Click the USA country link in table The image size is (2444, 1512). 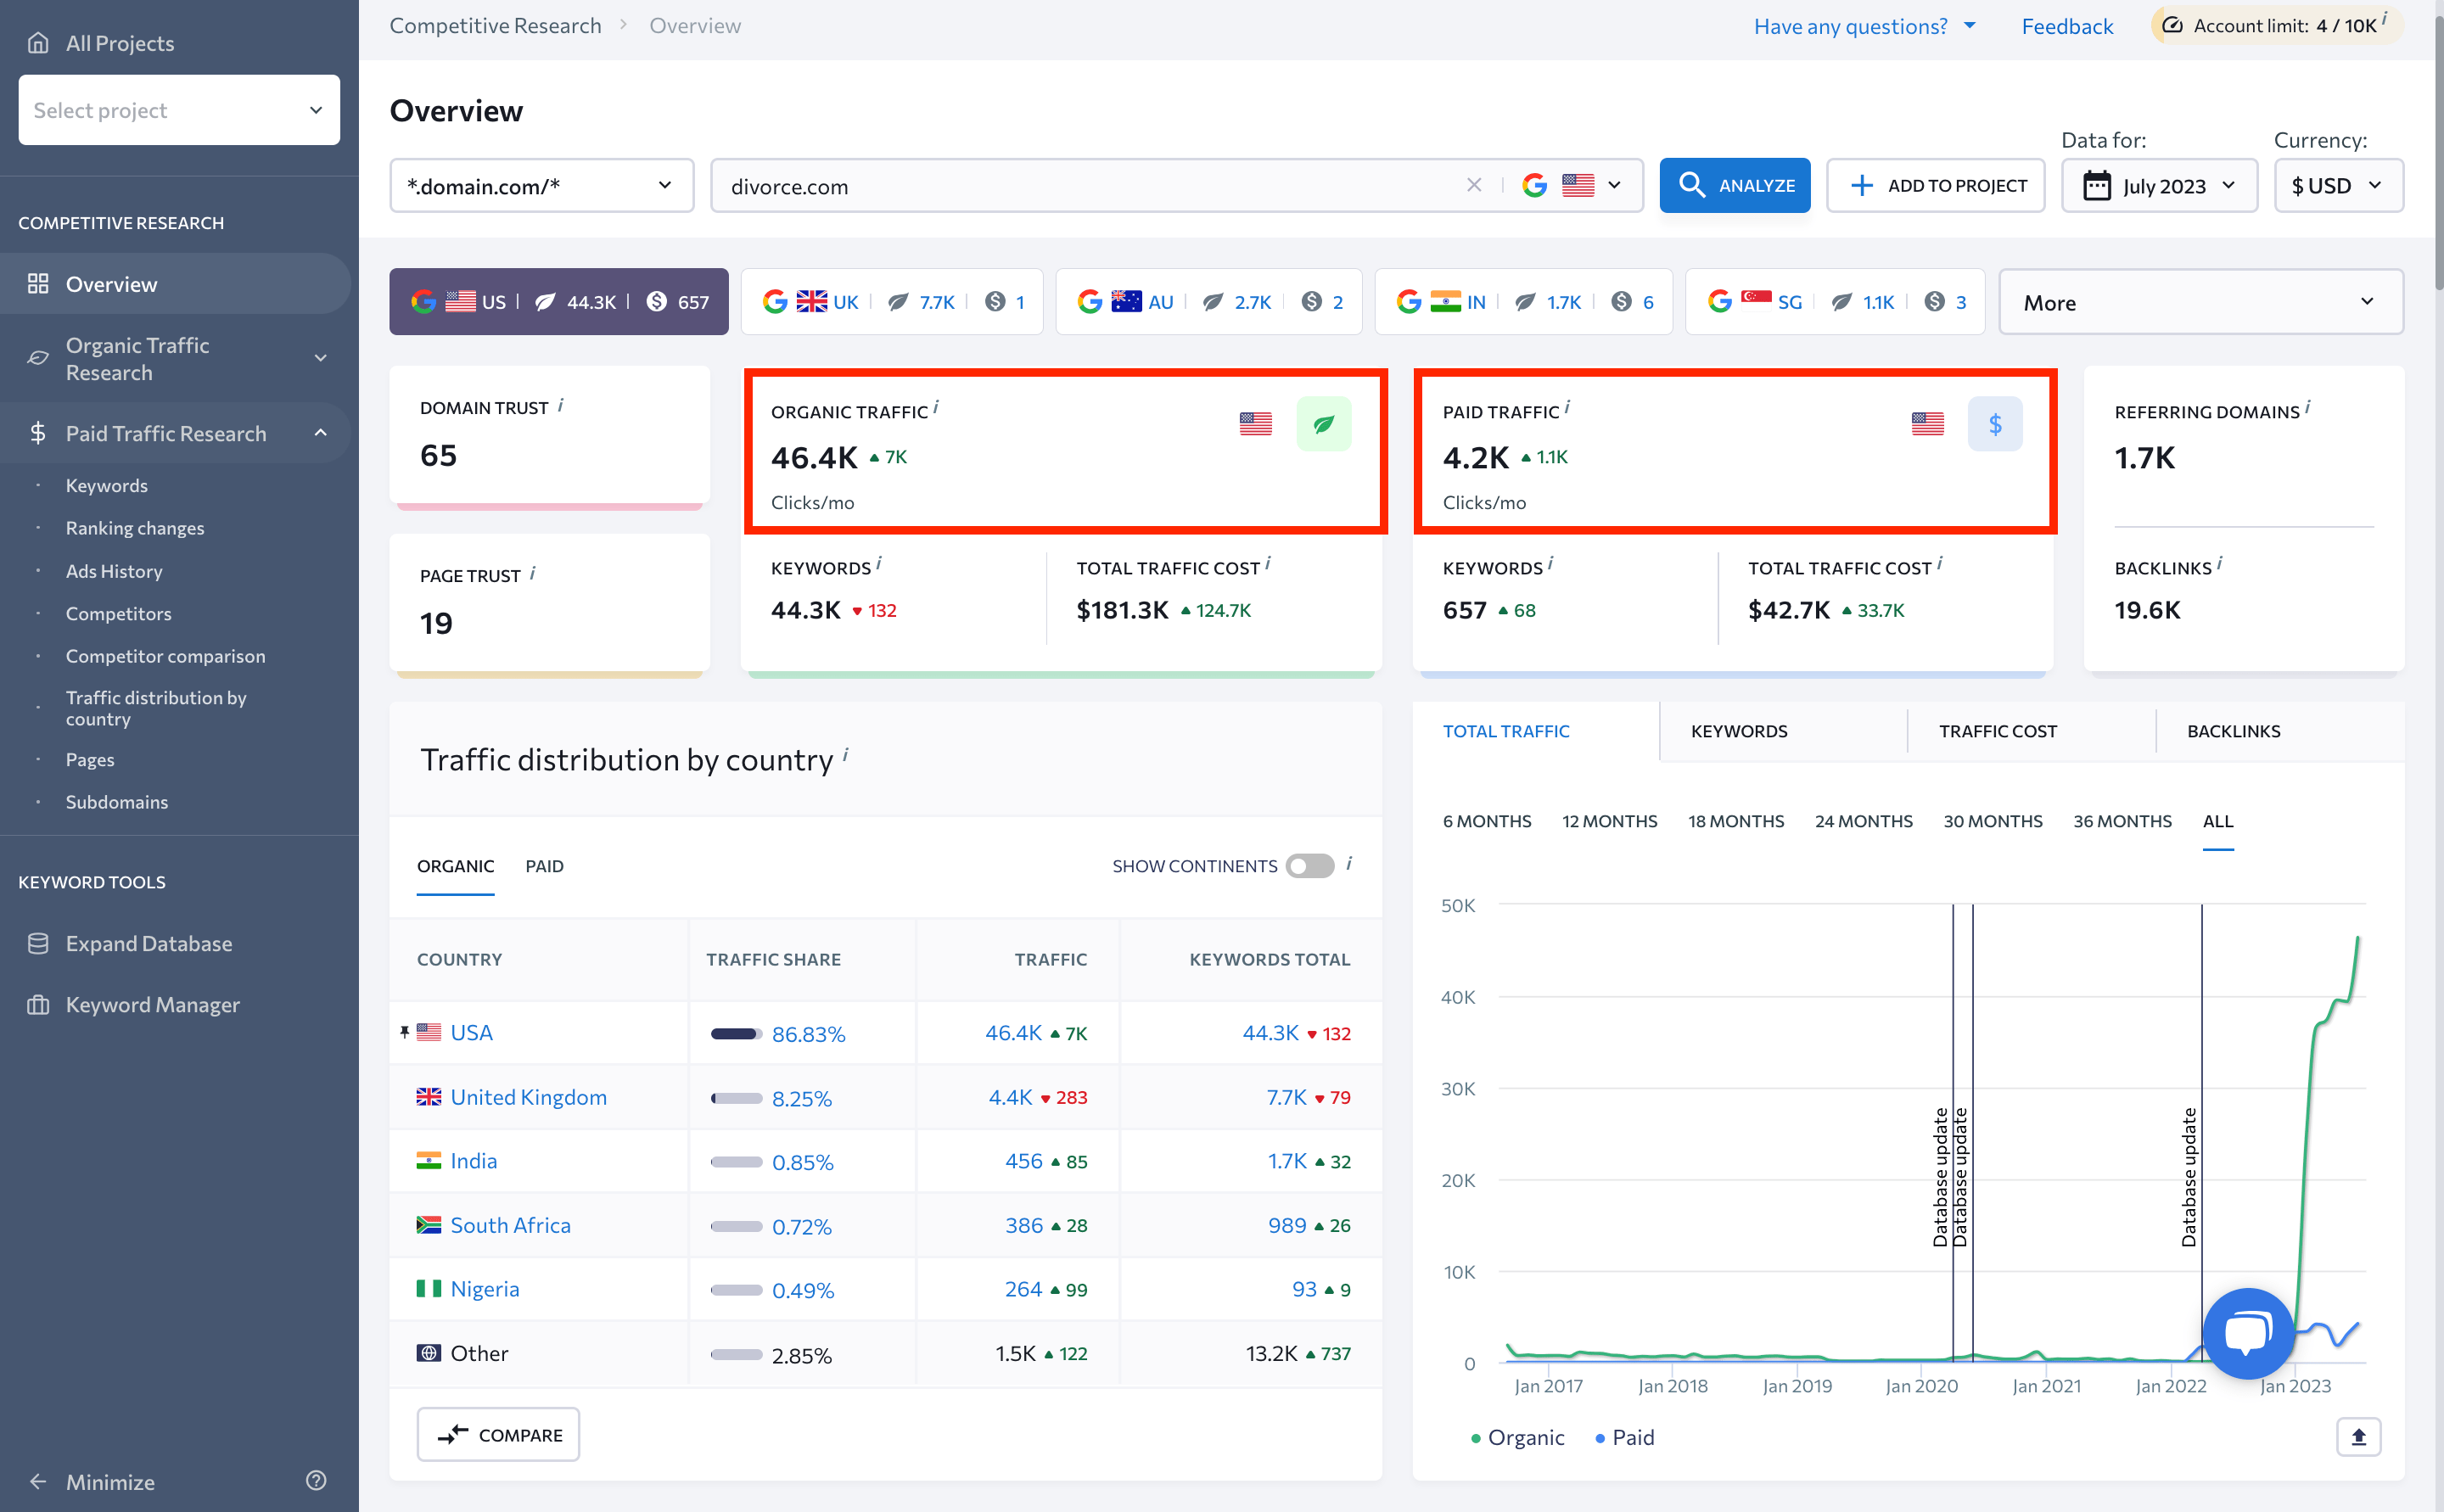click(x=471, y=1032)
